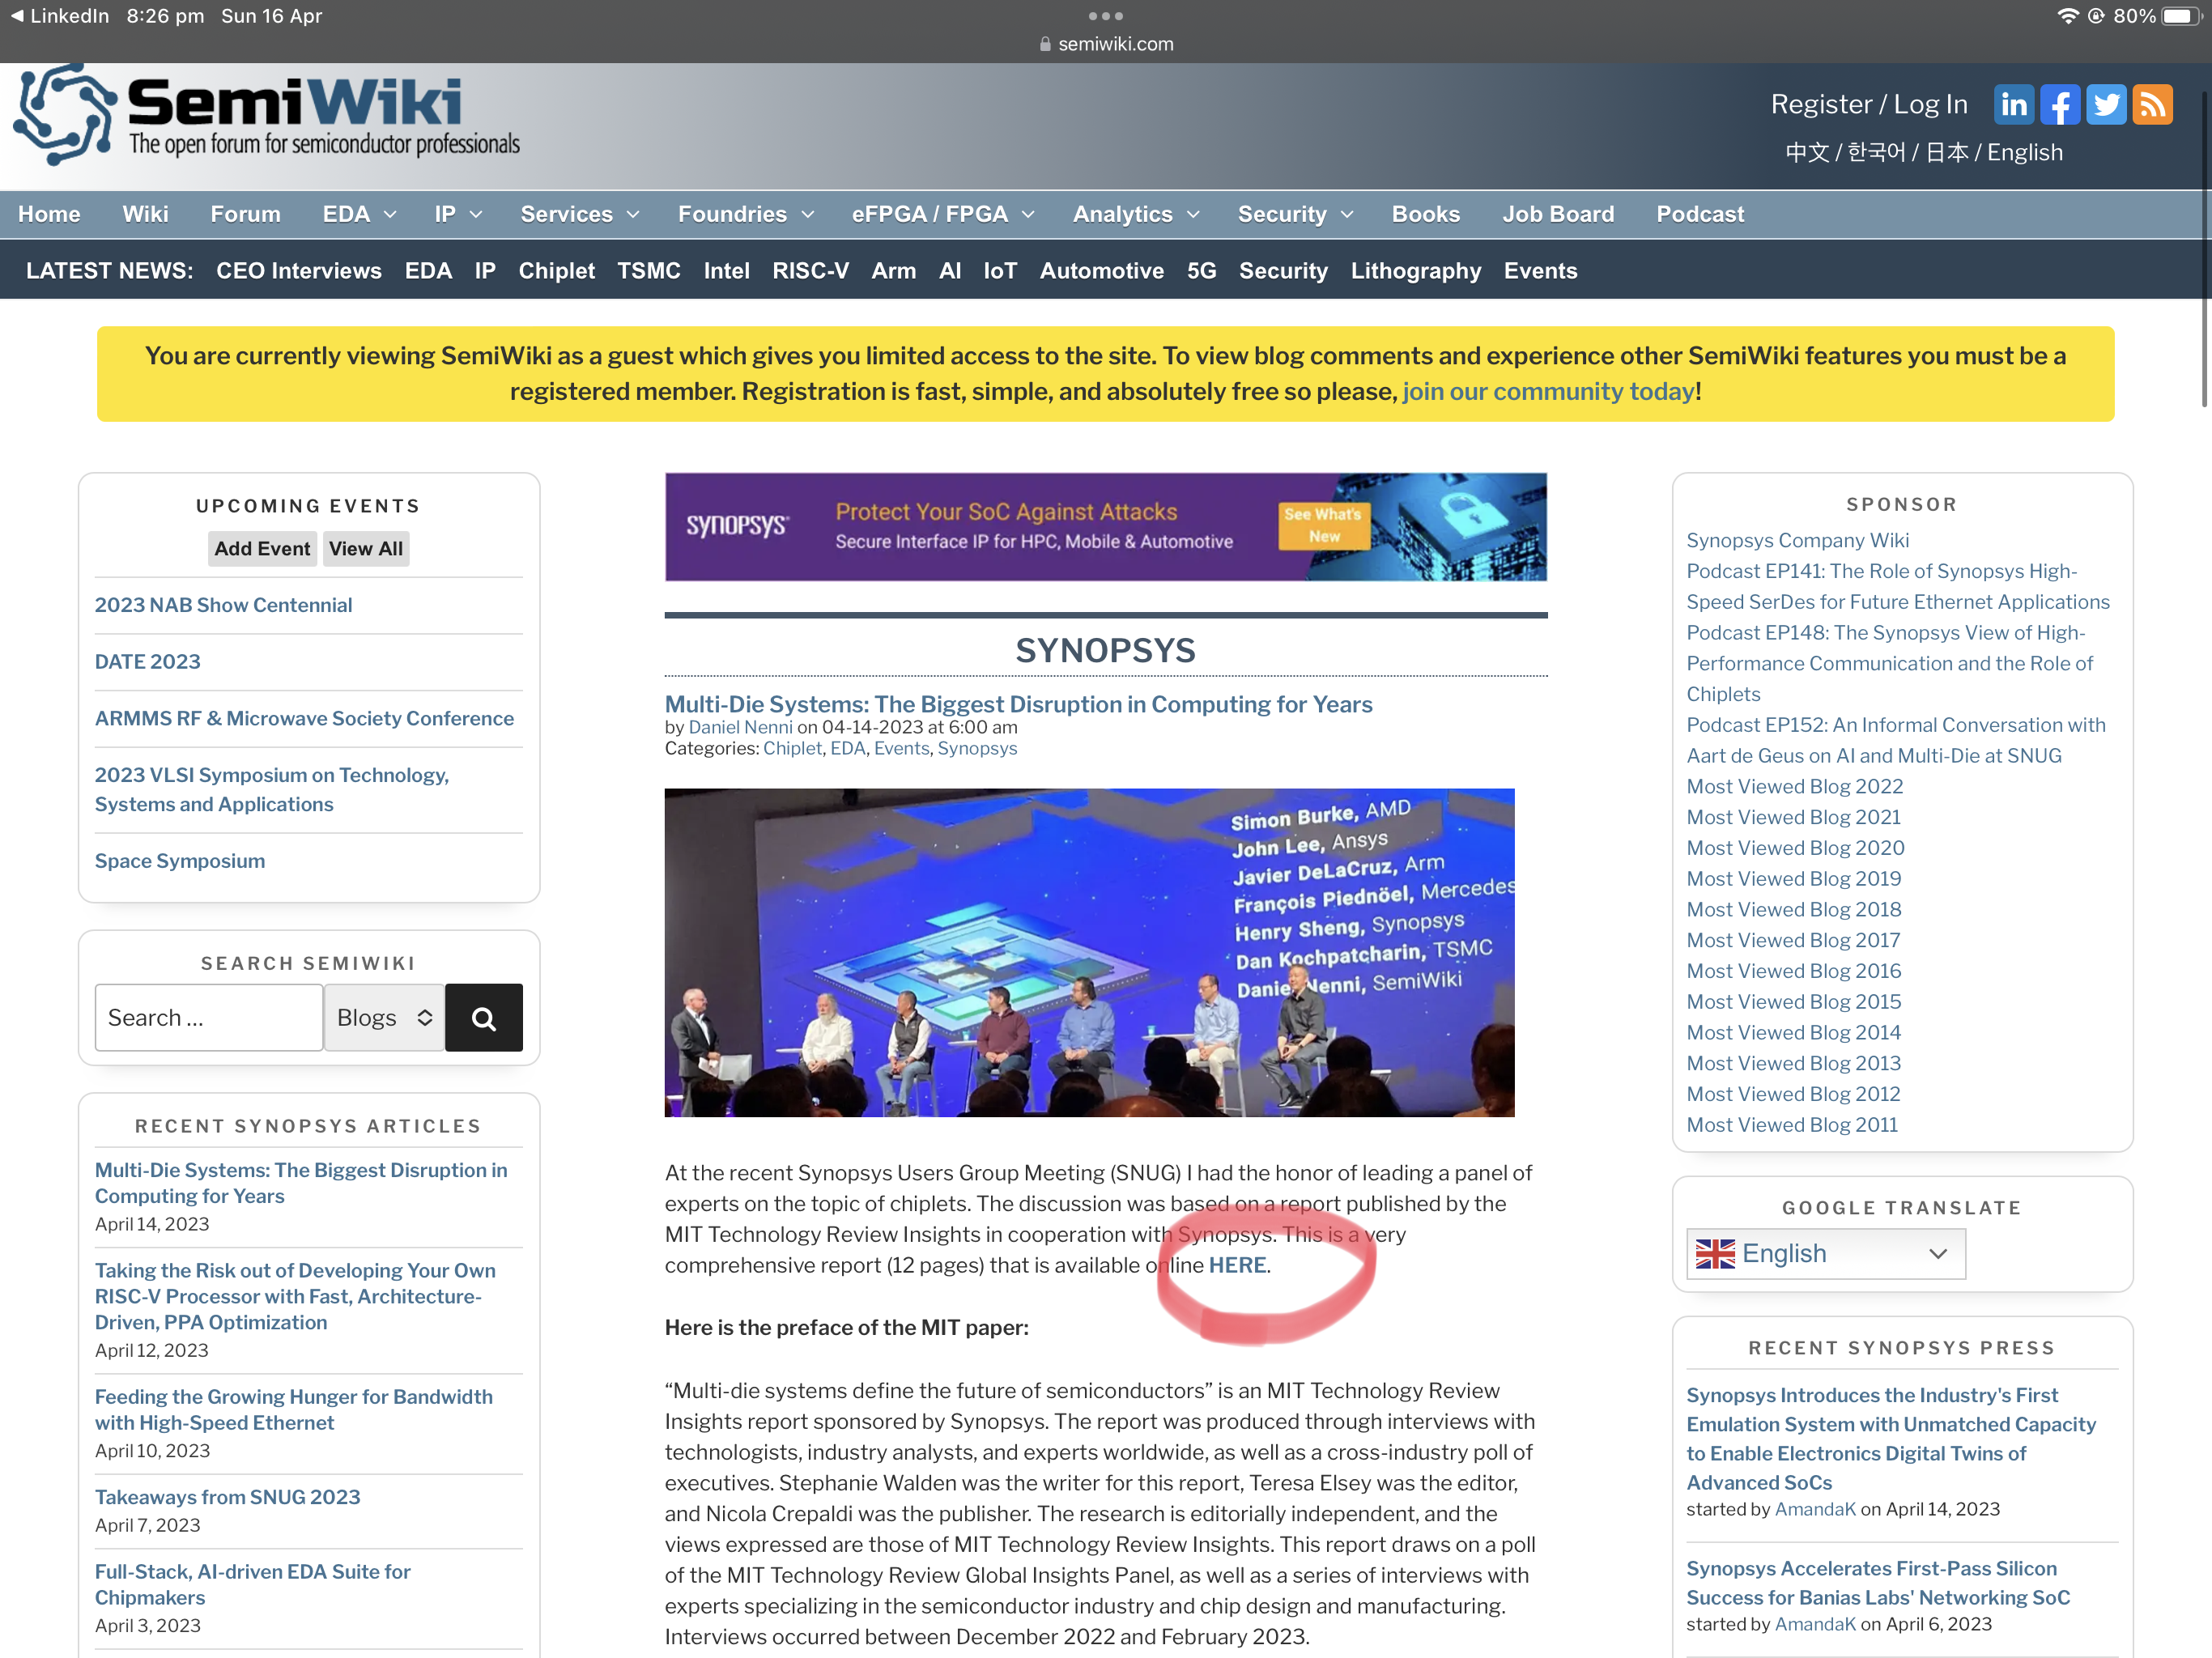2212x1658 pixels.
Task: Tap the LinkedIn back-to-app arrow
Action: (x=17, y=16)
